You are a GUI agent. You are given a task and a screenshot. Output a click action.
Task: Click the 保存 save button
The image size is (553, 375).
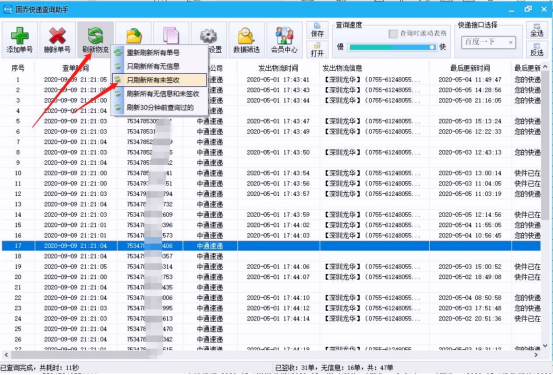[317, 30]
